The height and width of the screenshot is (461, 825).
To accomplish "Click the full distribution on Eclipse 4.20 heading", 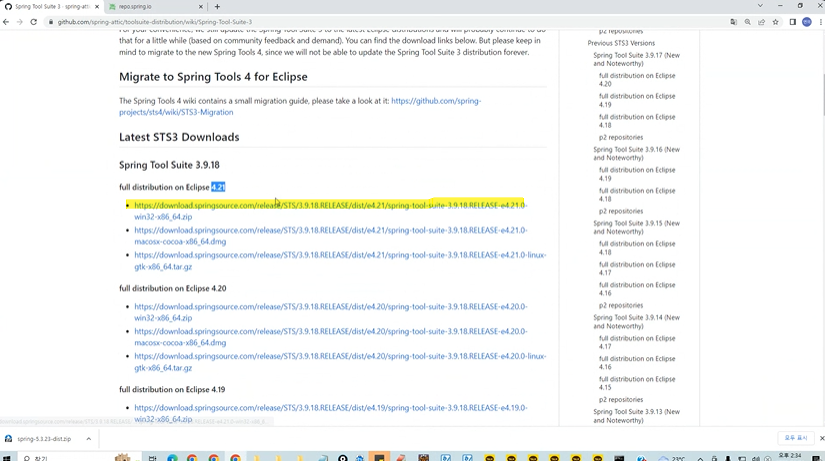I will pyautogui.click(x=173, y=288).
